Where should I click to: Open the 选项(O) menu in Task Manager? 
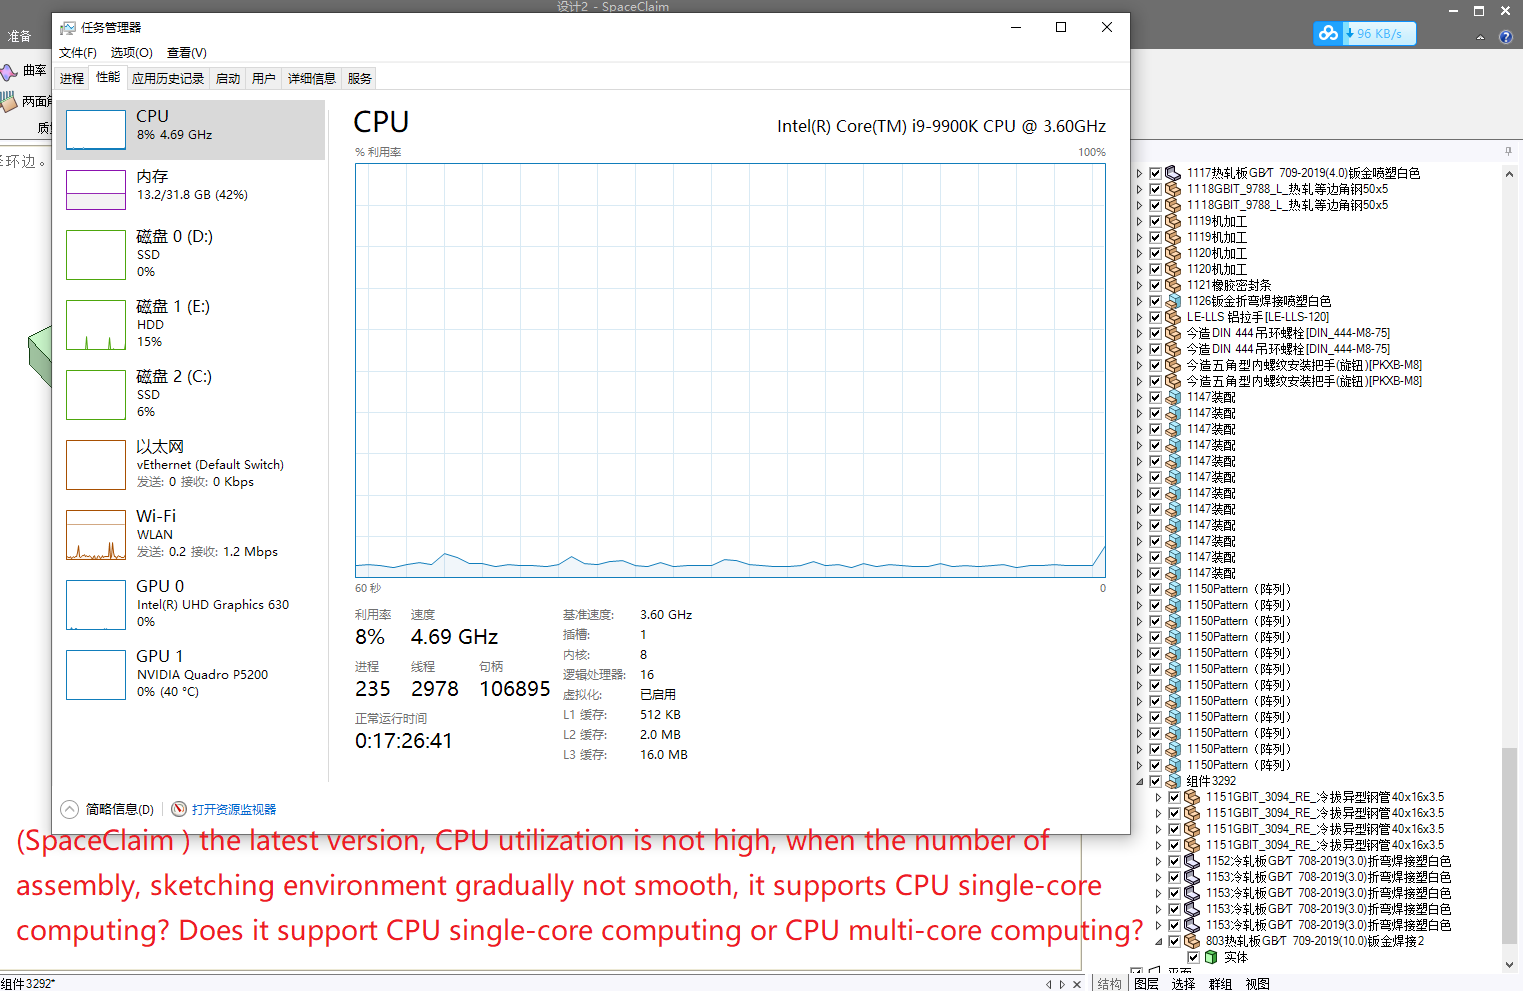click(x=131, y=53)
